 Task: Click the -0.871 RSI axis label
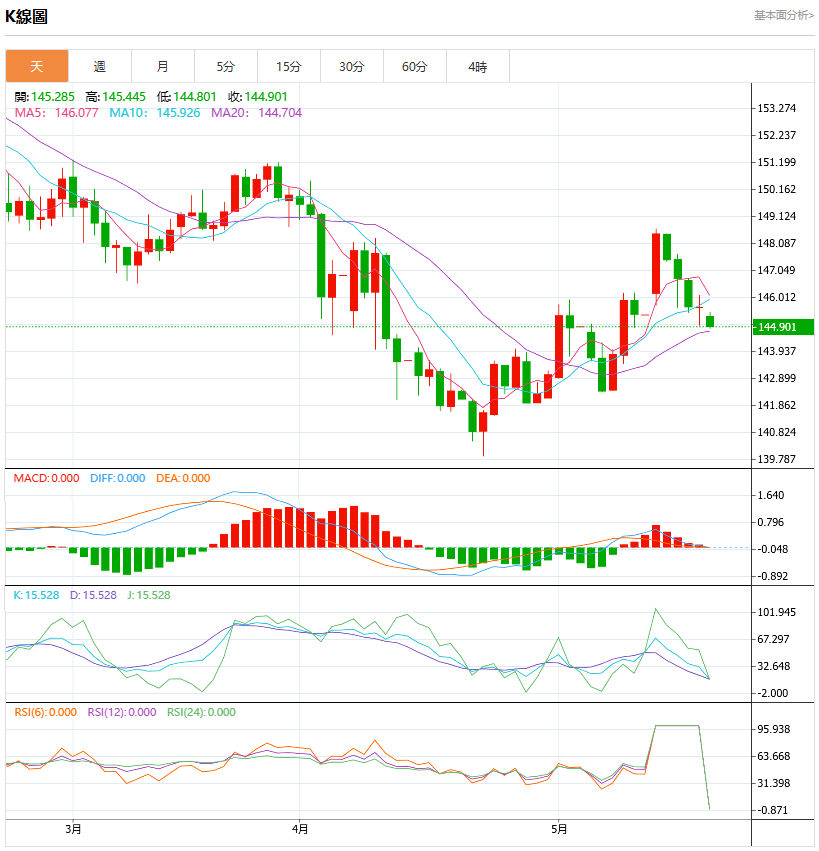click(x=772, y=810)
